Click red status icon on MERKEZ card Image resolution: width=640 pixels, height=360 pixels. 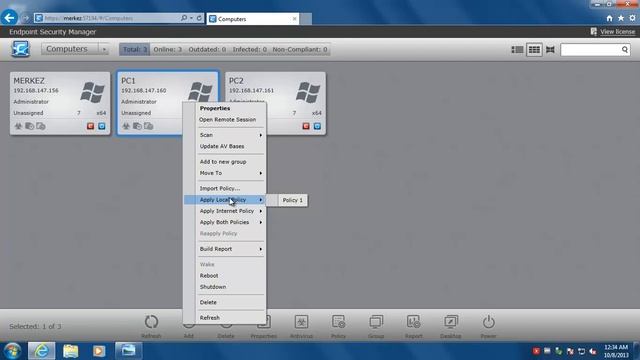click(x=90, y=126)
